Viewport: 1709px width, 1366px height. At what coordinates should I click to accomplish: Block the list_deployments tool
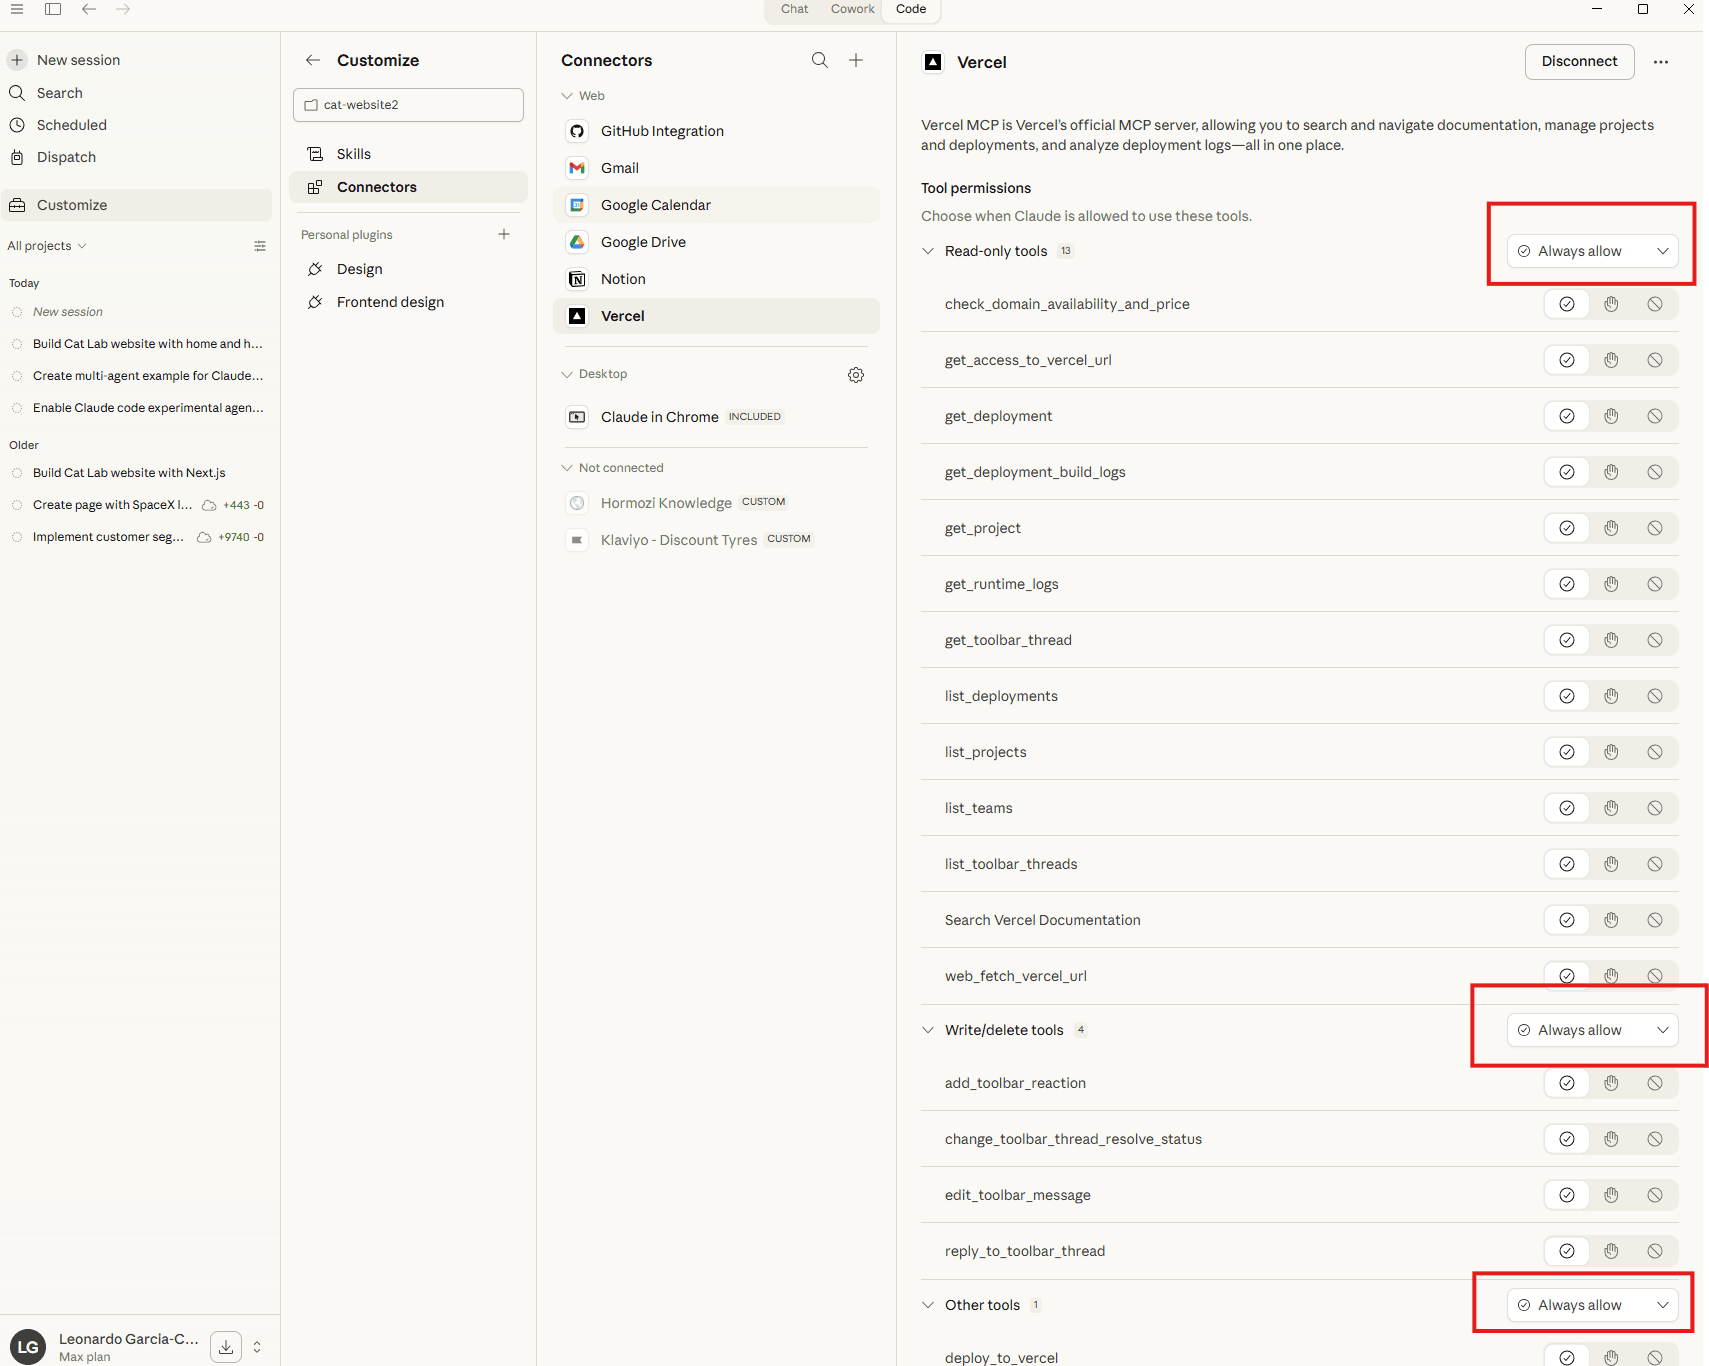coord(1655,696)
